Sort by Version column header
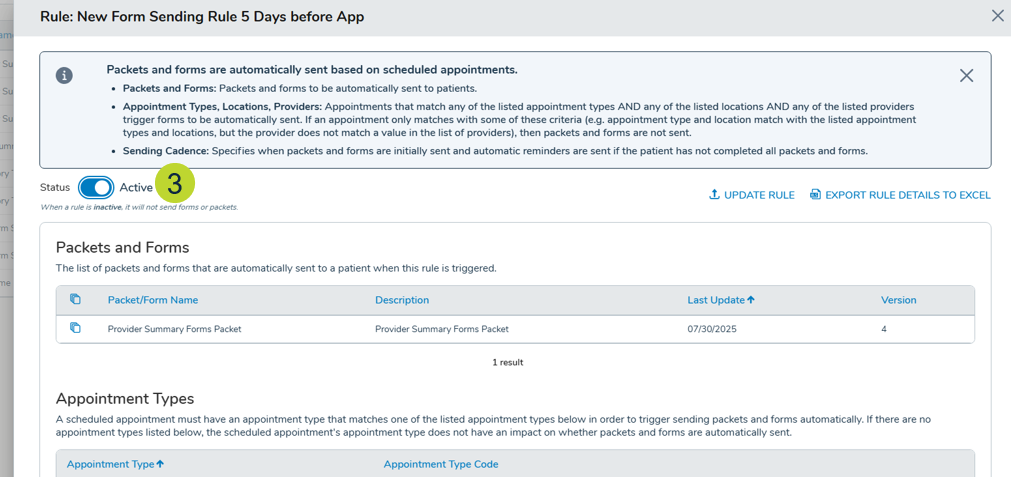Image resolution: width=1011 pixels, height=477 pixels. tap(898, 300)
